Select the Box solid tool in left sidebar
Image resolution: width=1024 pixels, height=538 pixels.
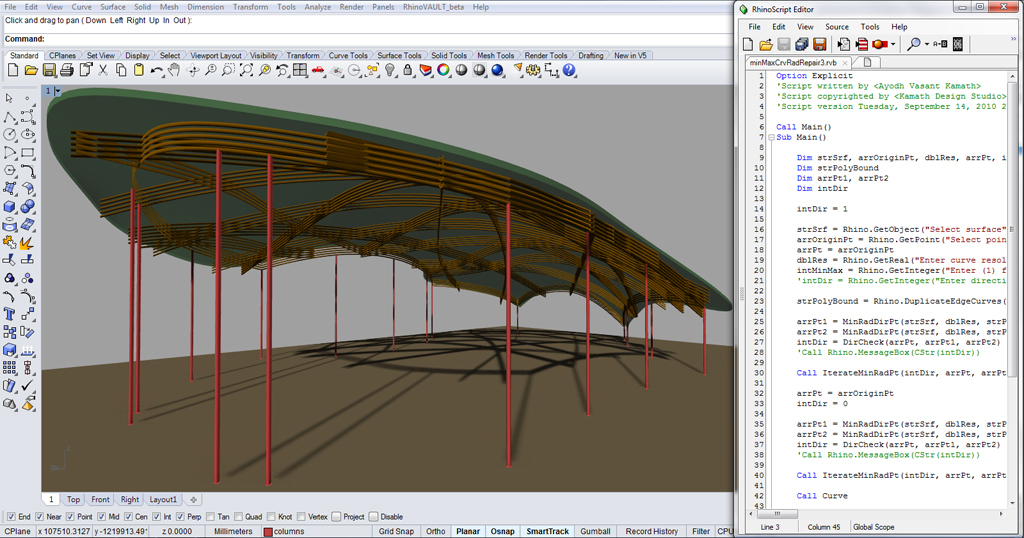[10, 207]
